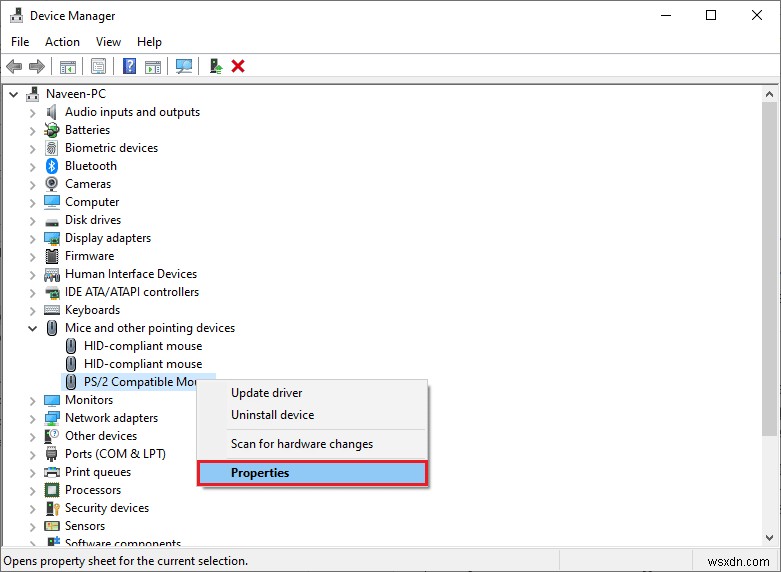This screenshot has height=572, width=781.
Task: Click the Bluetooth category icon
Action: point(52,166)
